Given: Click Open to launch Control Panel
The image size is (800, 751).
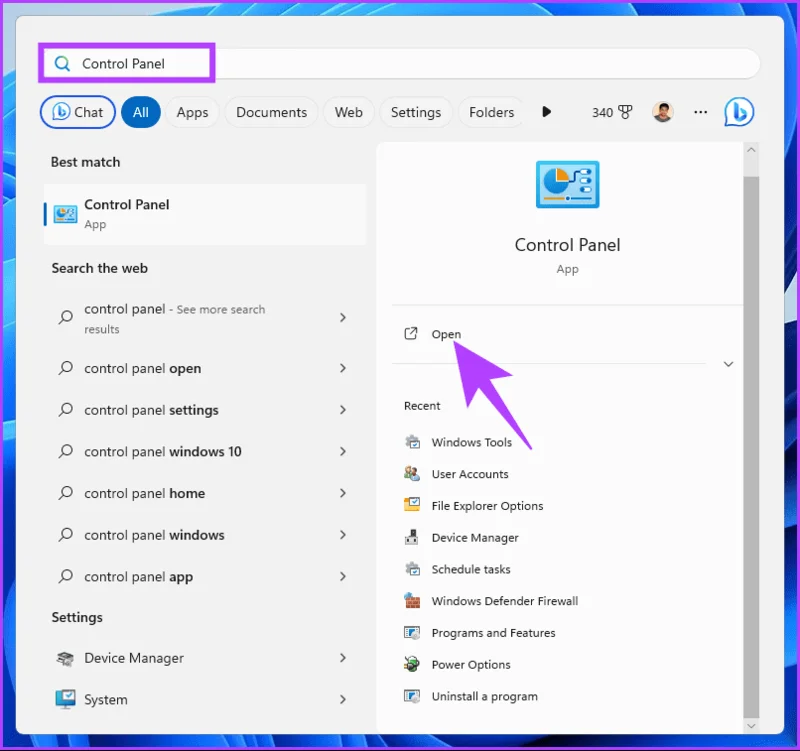Looking at the screenshot, I should [446, 334].
